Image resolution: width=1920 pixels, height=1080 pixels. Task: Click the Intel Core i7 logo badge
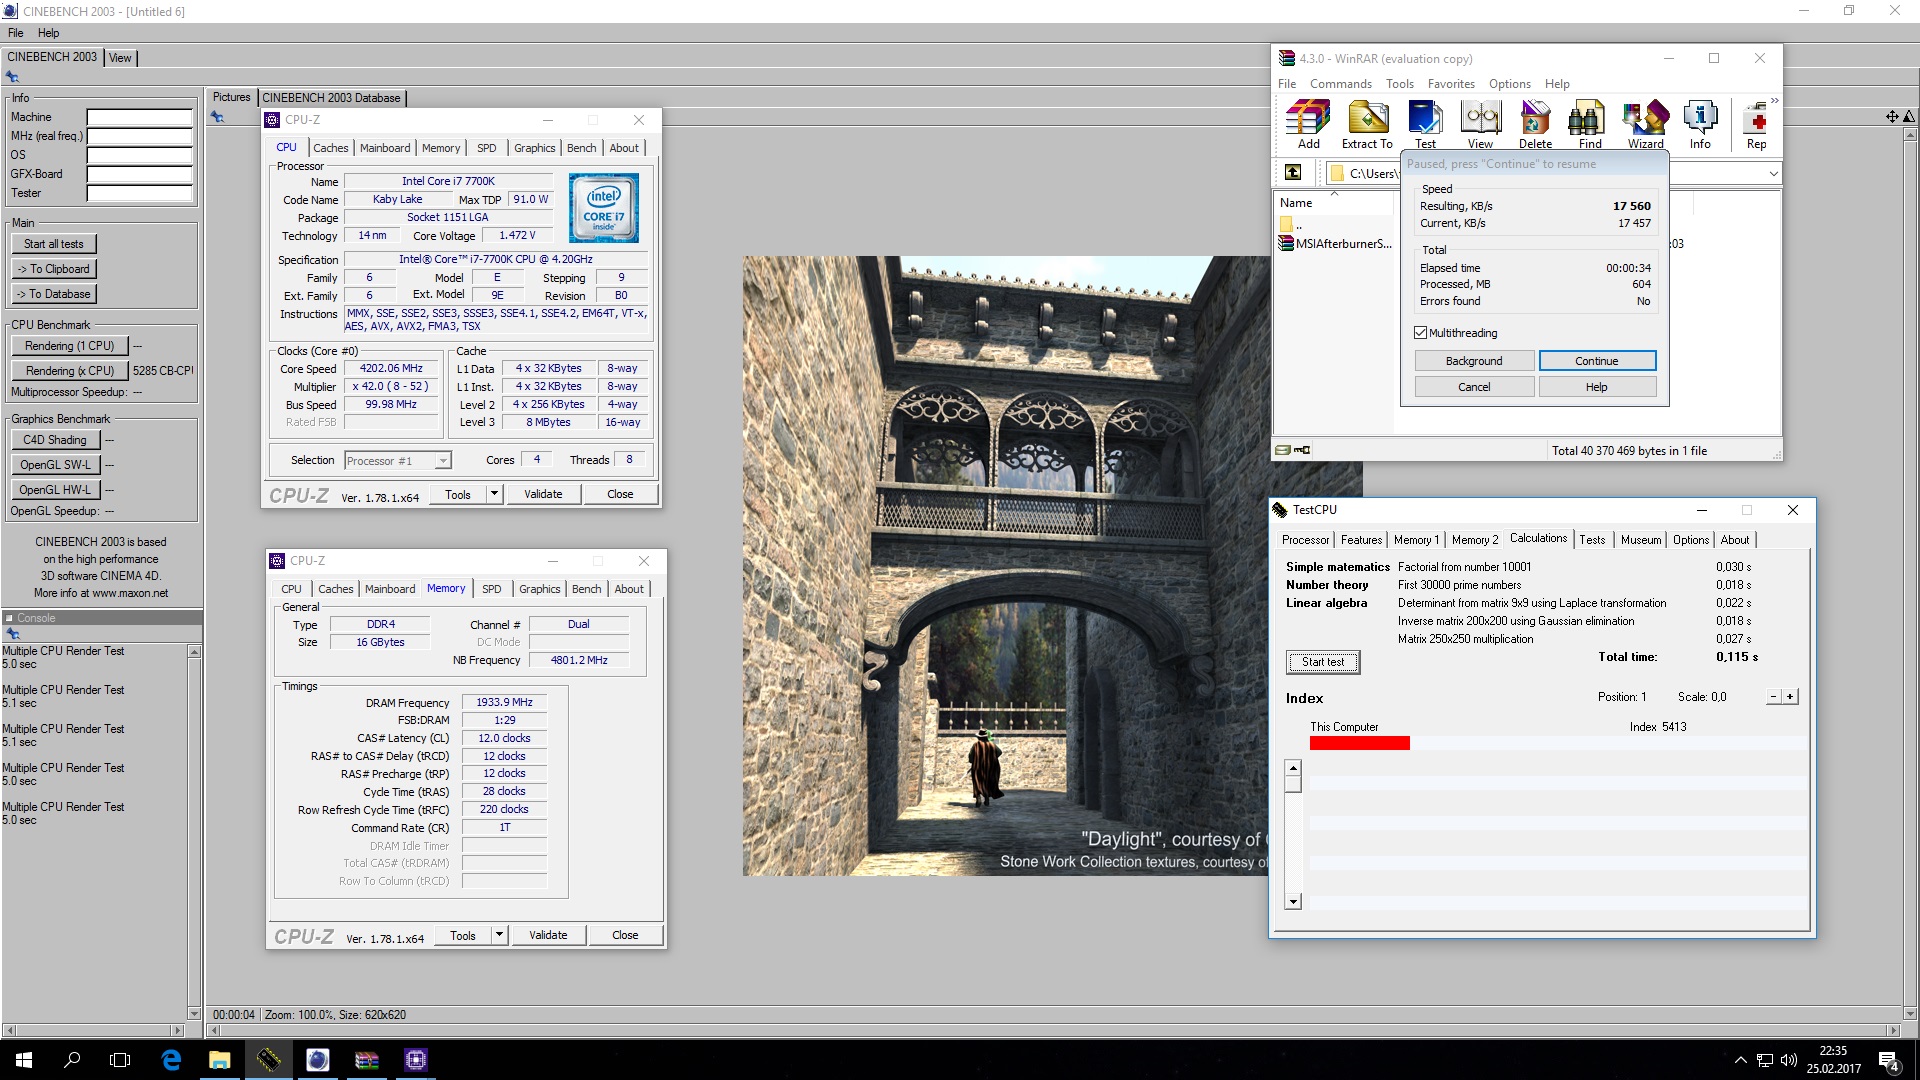pos(604,208)
